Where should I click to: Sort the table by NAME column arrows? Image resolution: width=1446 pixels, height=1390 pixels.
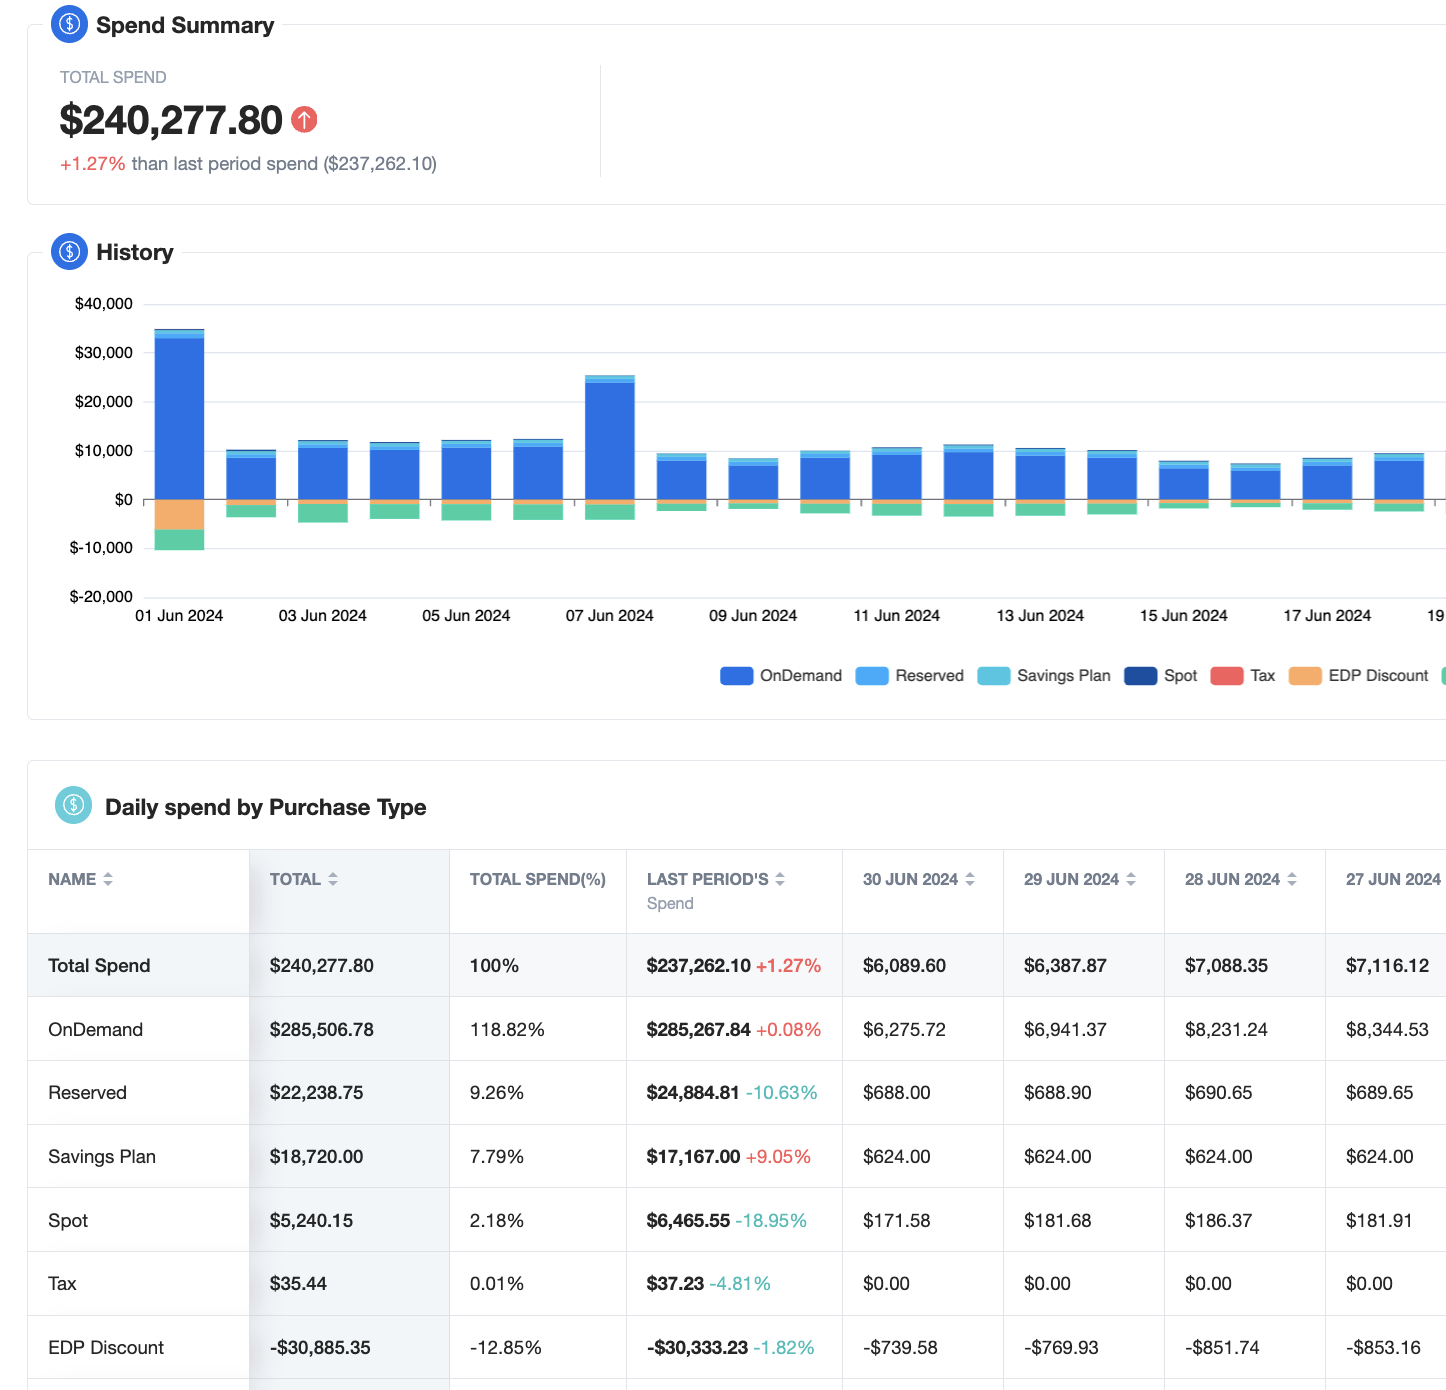(108, 879)
